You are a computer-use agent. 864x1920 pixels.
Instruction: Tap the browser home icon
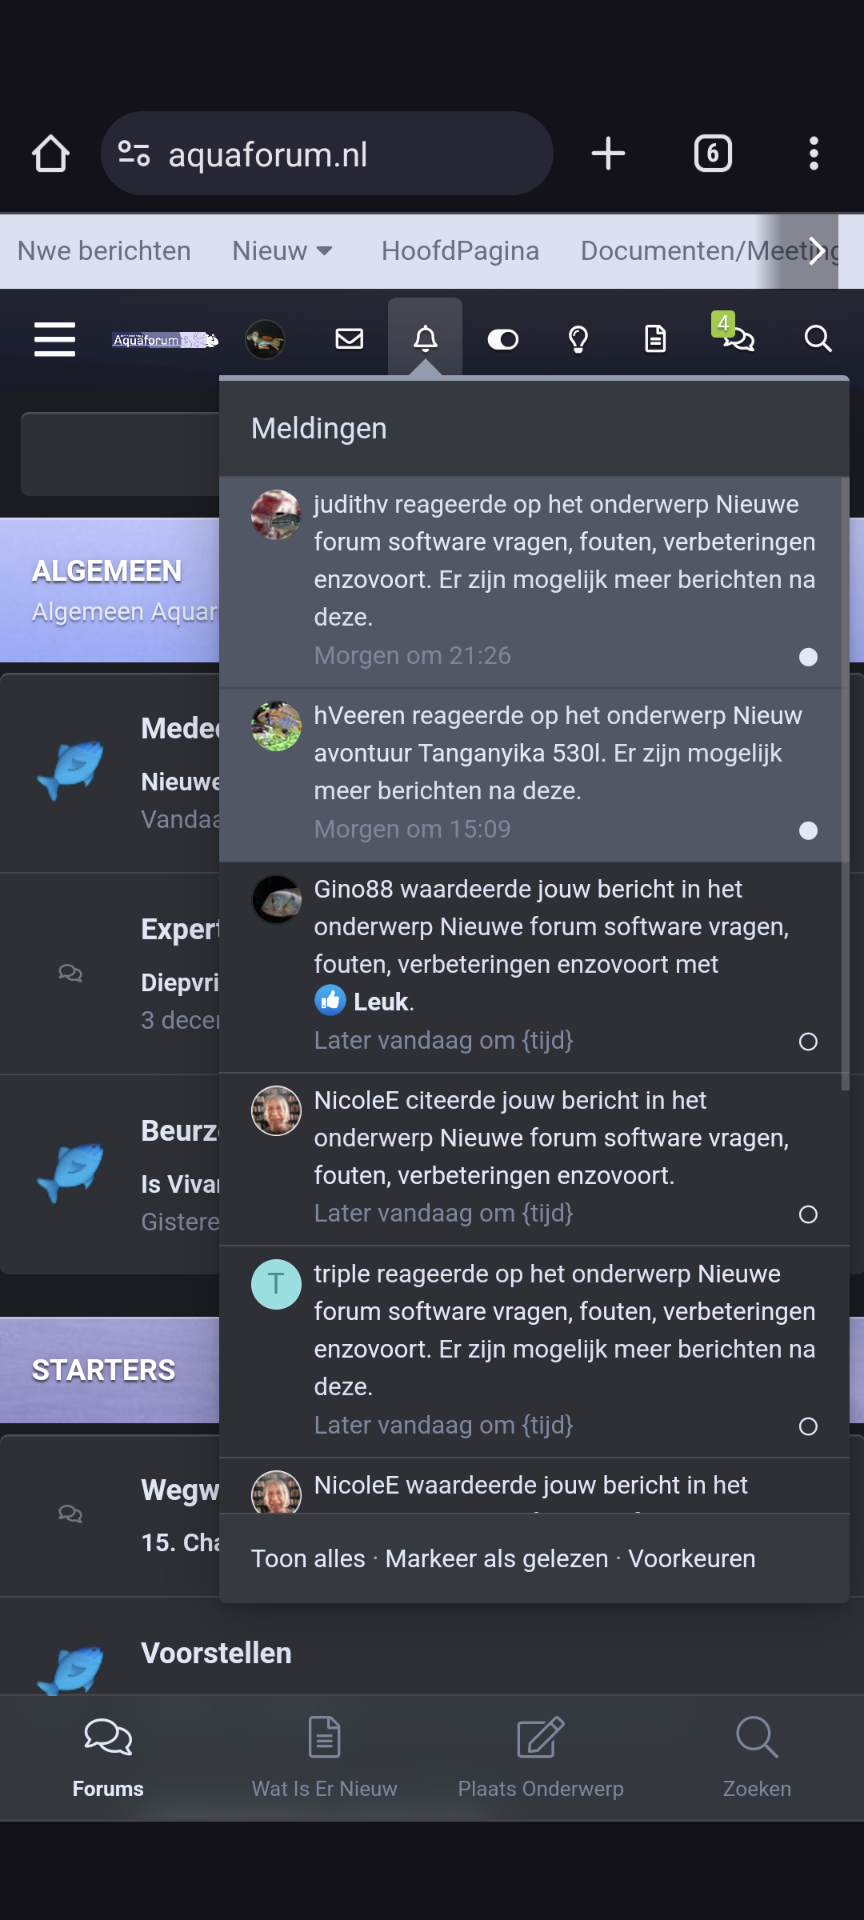click(50, 154)
